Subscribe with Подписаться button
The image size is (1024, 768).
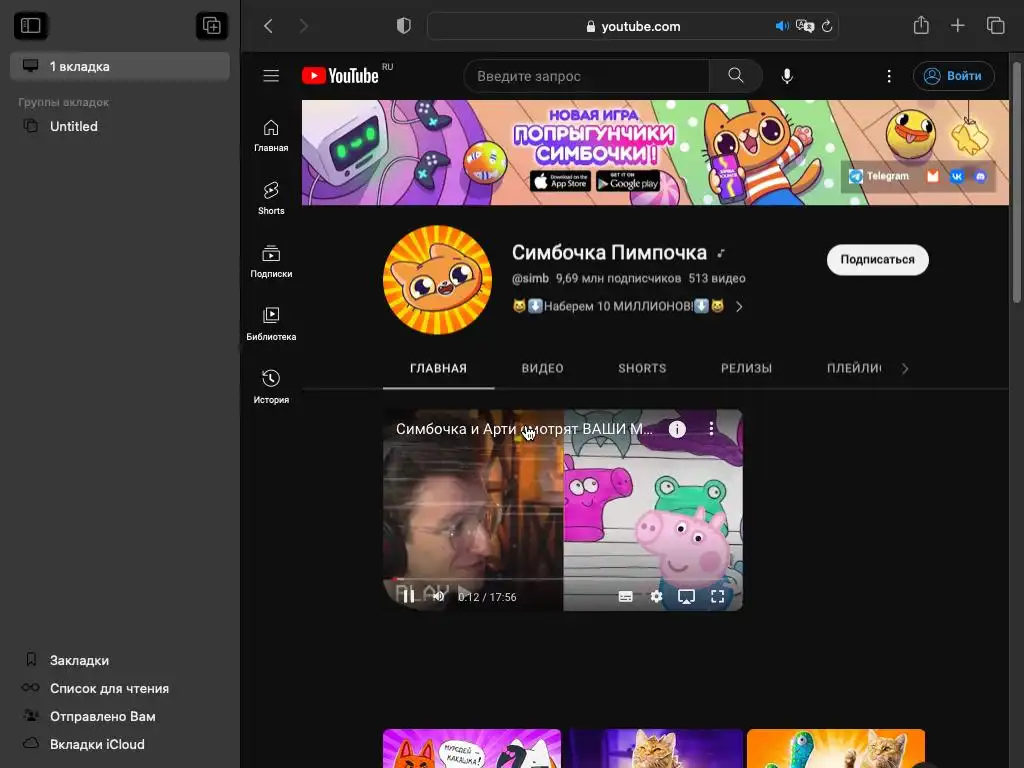tap(877, 259)
